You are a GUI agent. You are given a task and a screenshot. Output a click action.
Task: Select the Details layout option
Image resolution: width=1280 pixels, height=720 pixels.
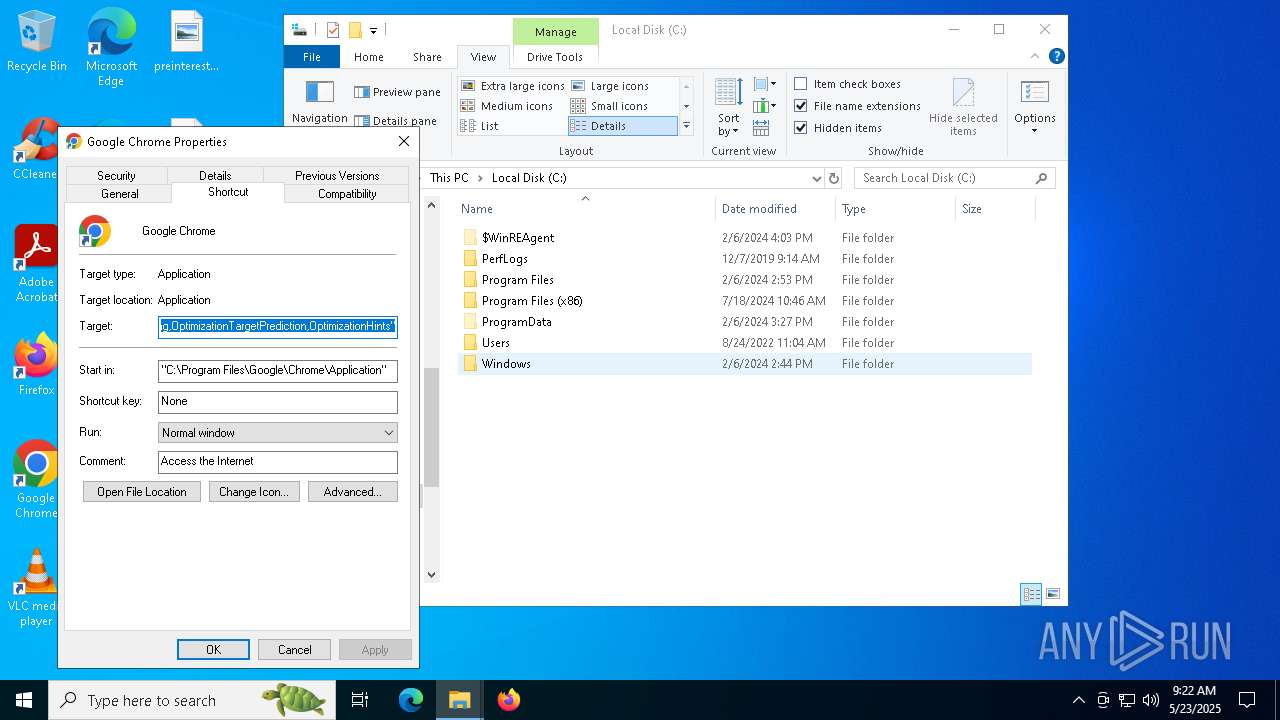(x=622, y=126)
